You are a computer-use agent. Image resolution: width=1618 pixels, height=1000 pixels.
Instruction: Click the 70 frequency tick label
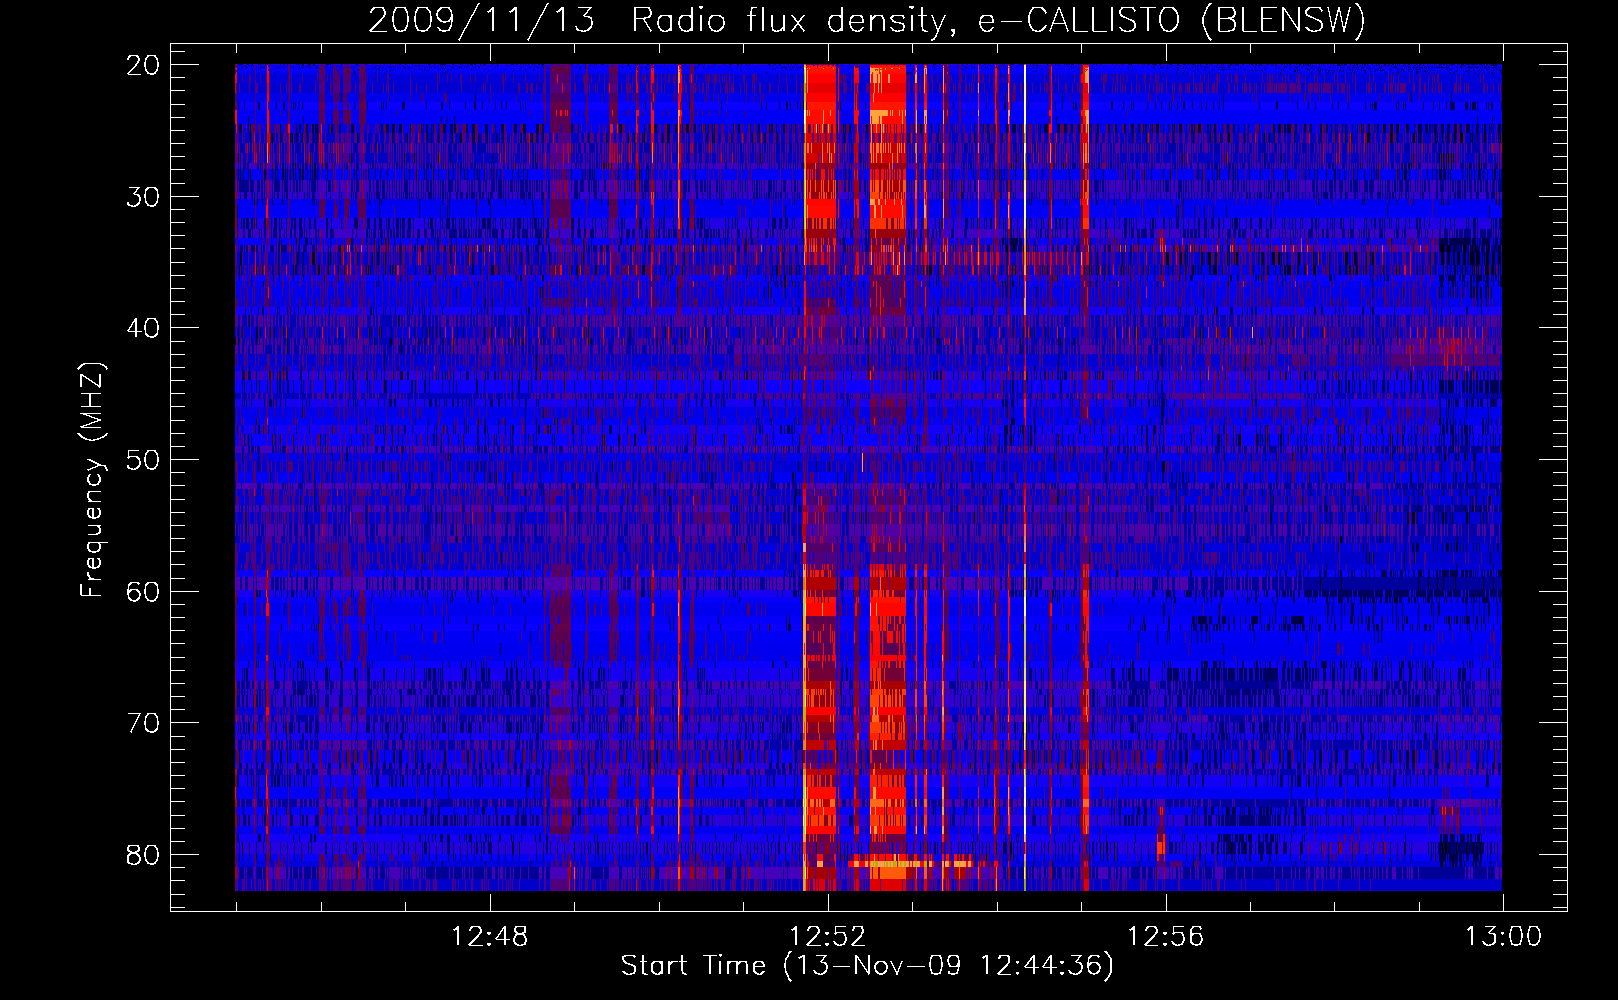[x=143, y=723]
